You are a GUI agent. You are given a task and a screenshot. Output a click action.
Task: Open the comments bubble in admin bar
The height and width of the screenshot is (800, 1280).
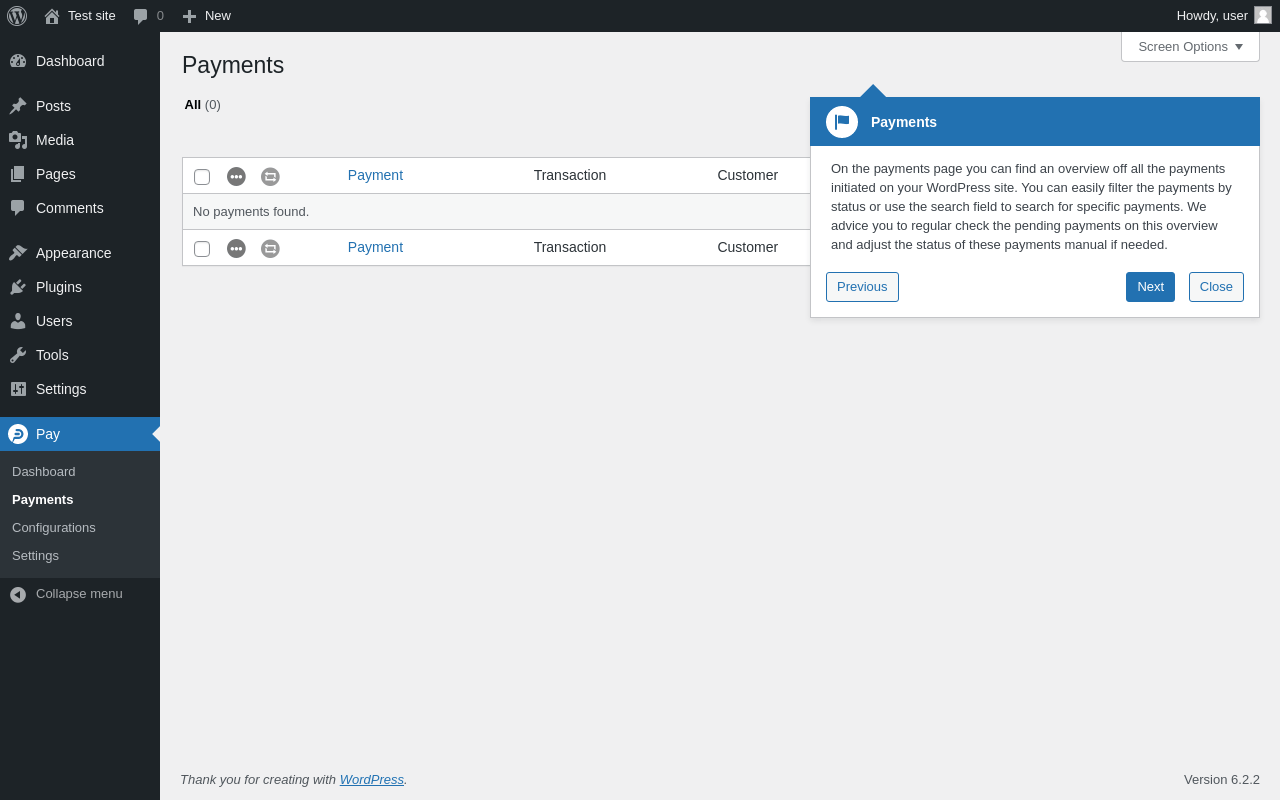point(148,16)
